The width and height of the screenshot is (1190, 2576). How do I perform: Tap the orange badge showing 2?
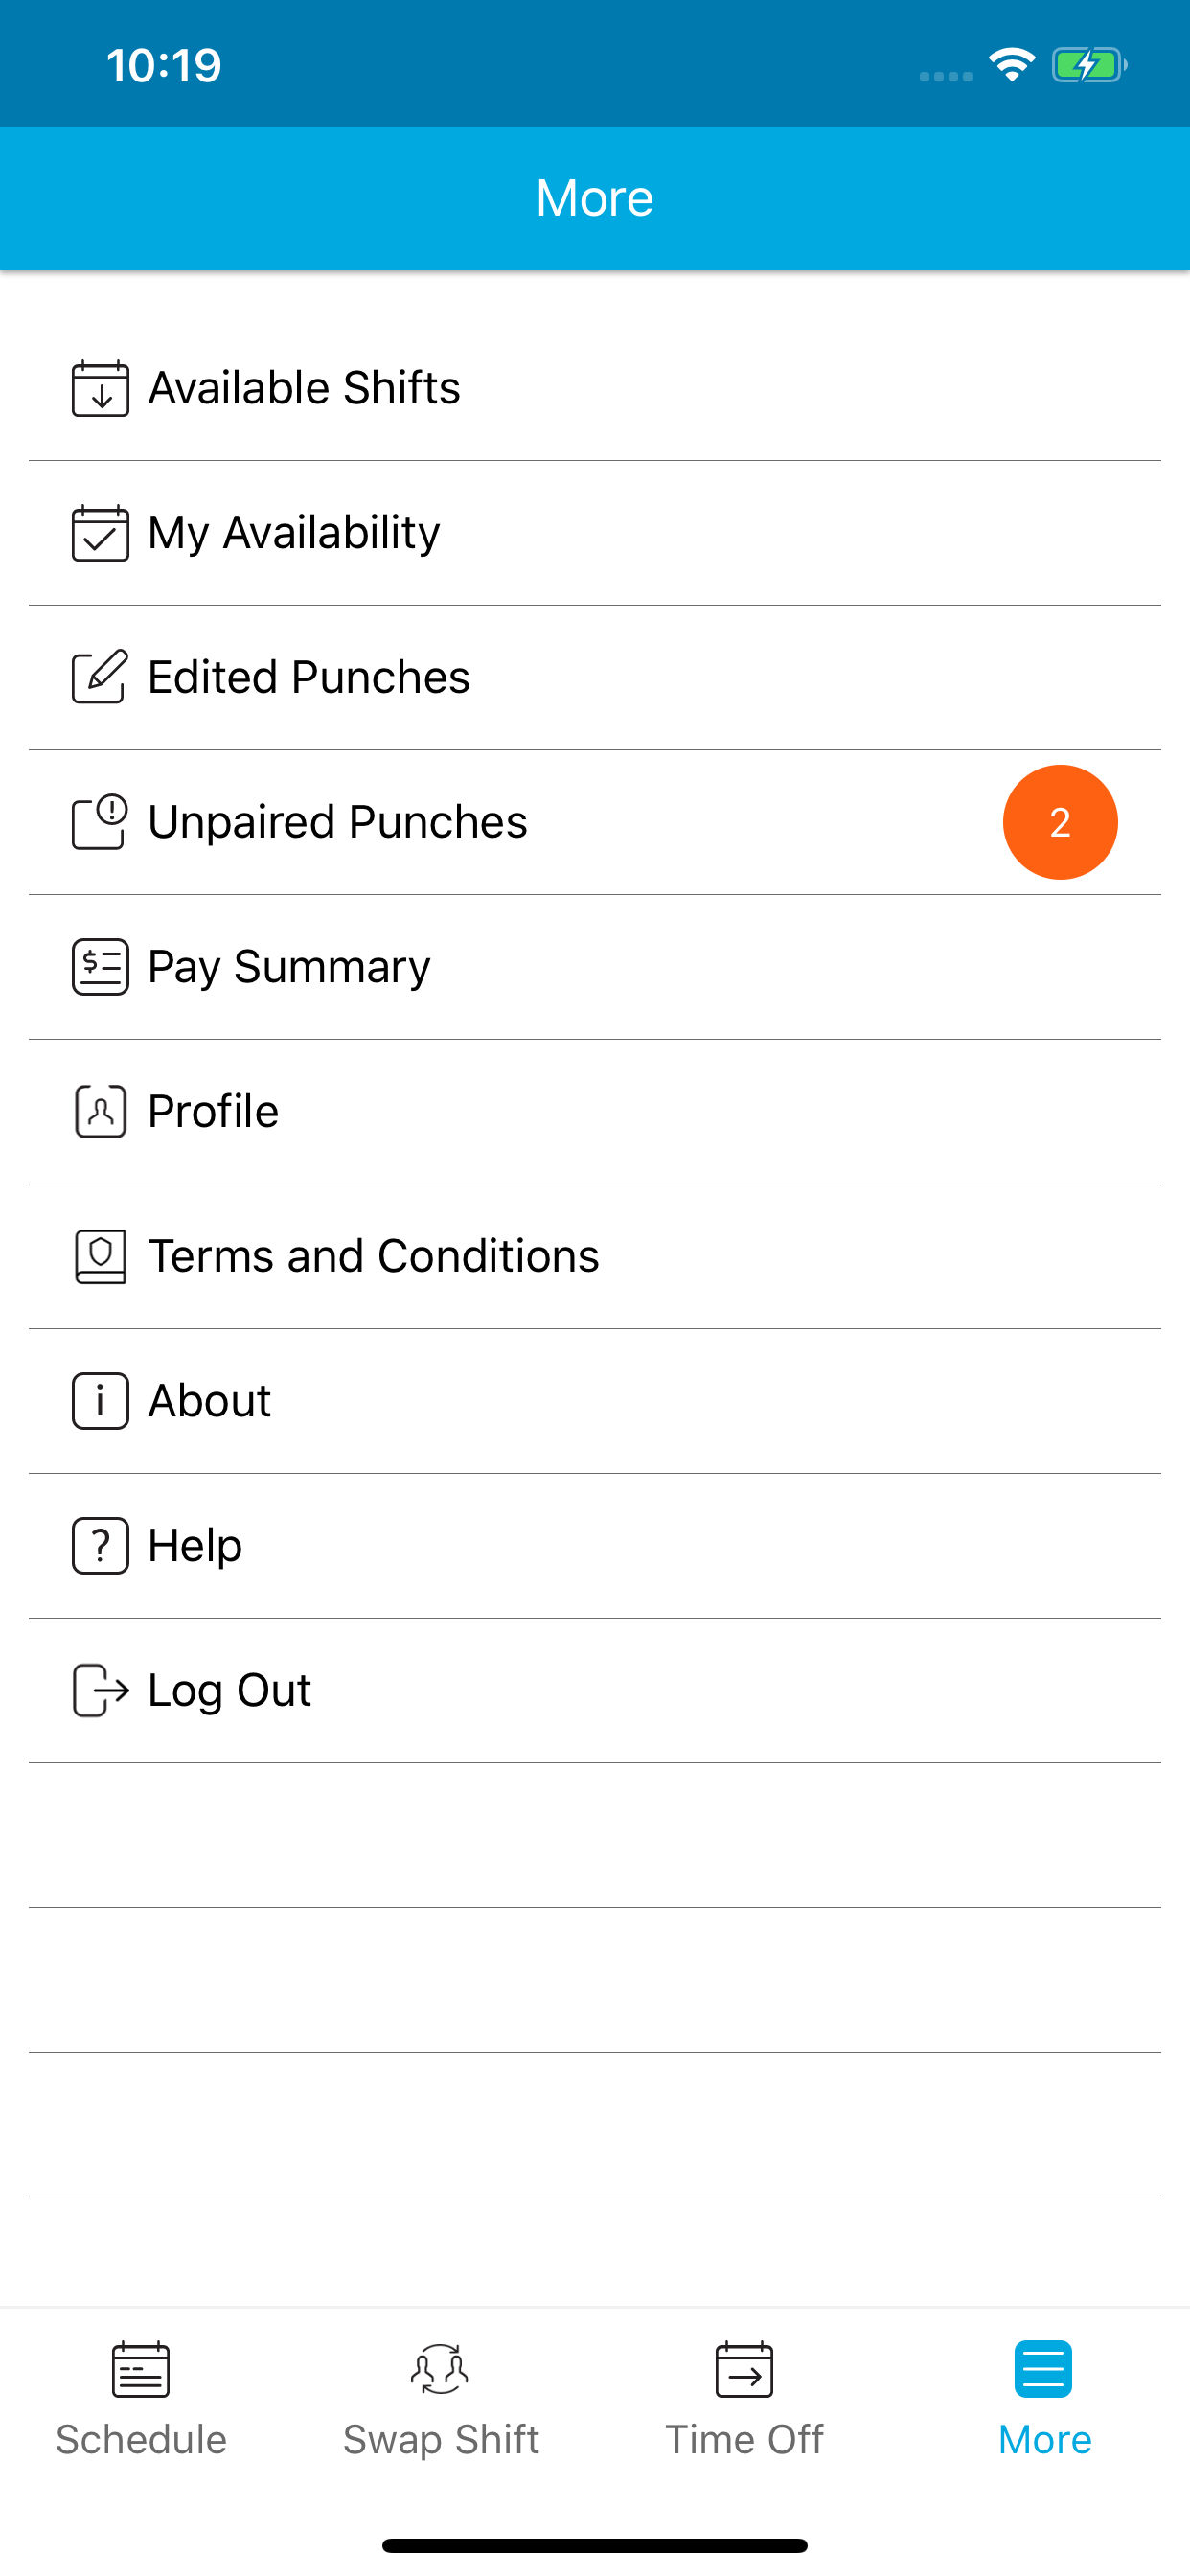(1060, 822)
